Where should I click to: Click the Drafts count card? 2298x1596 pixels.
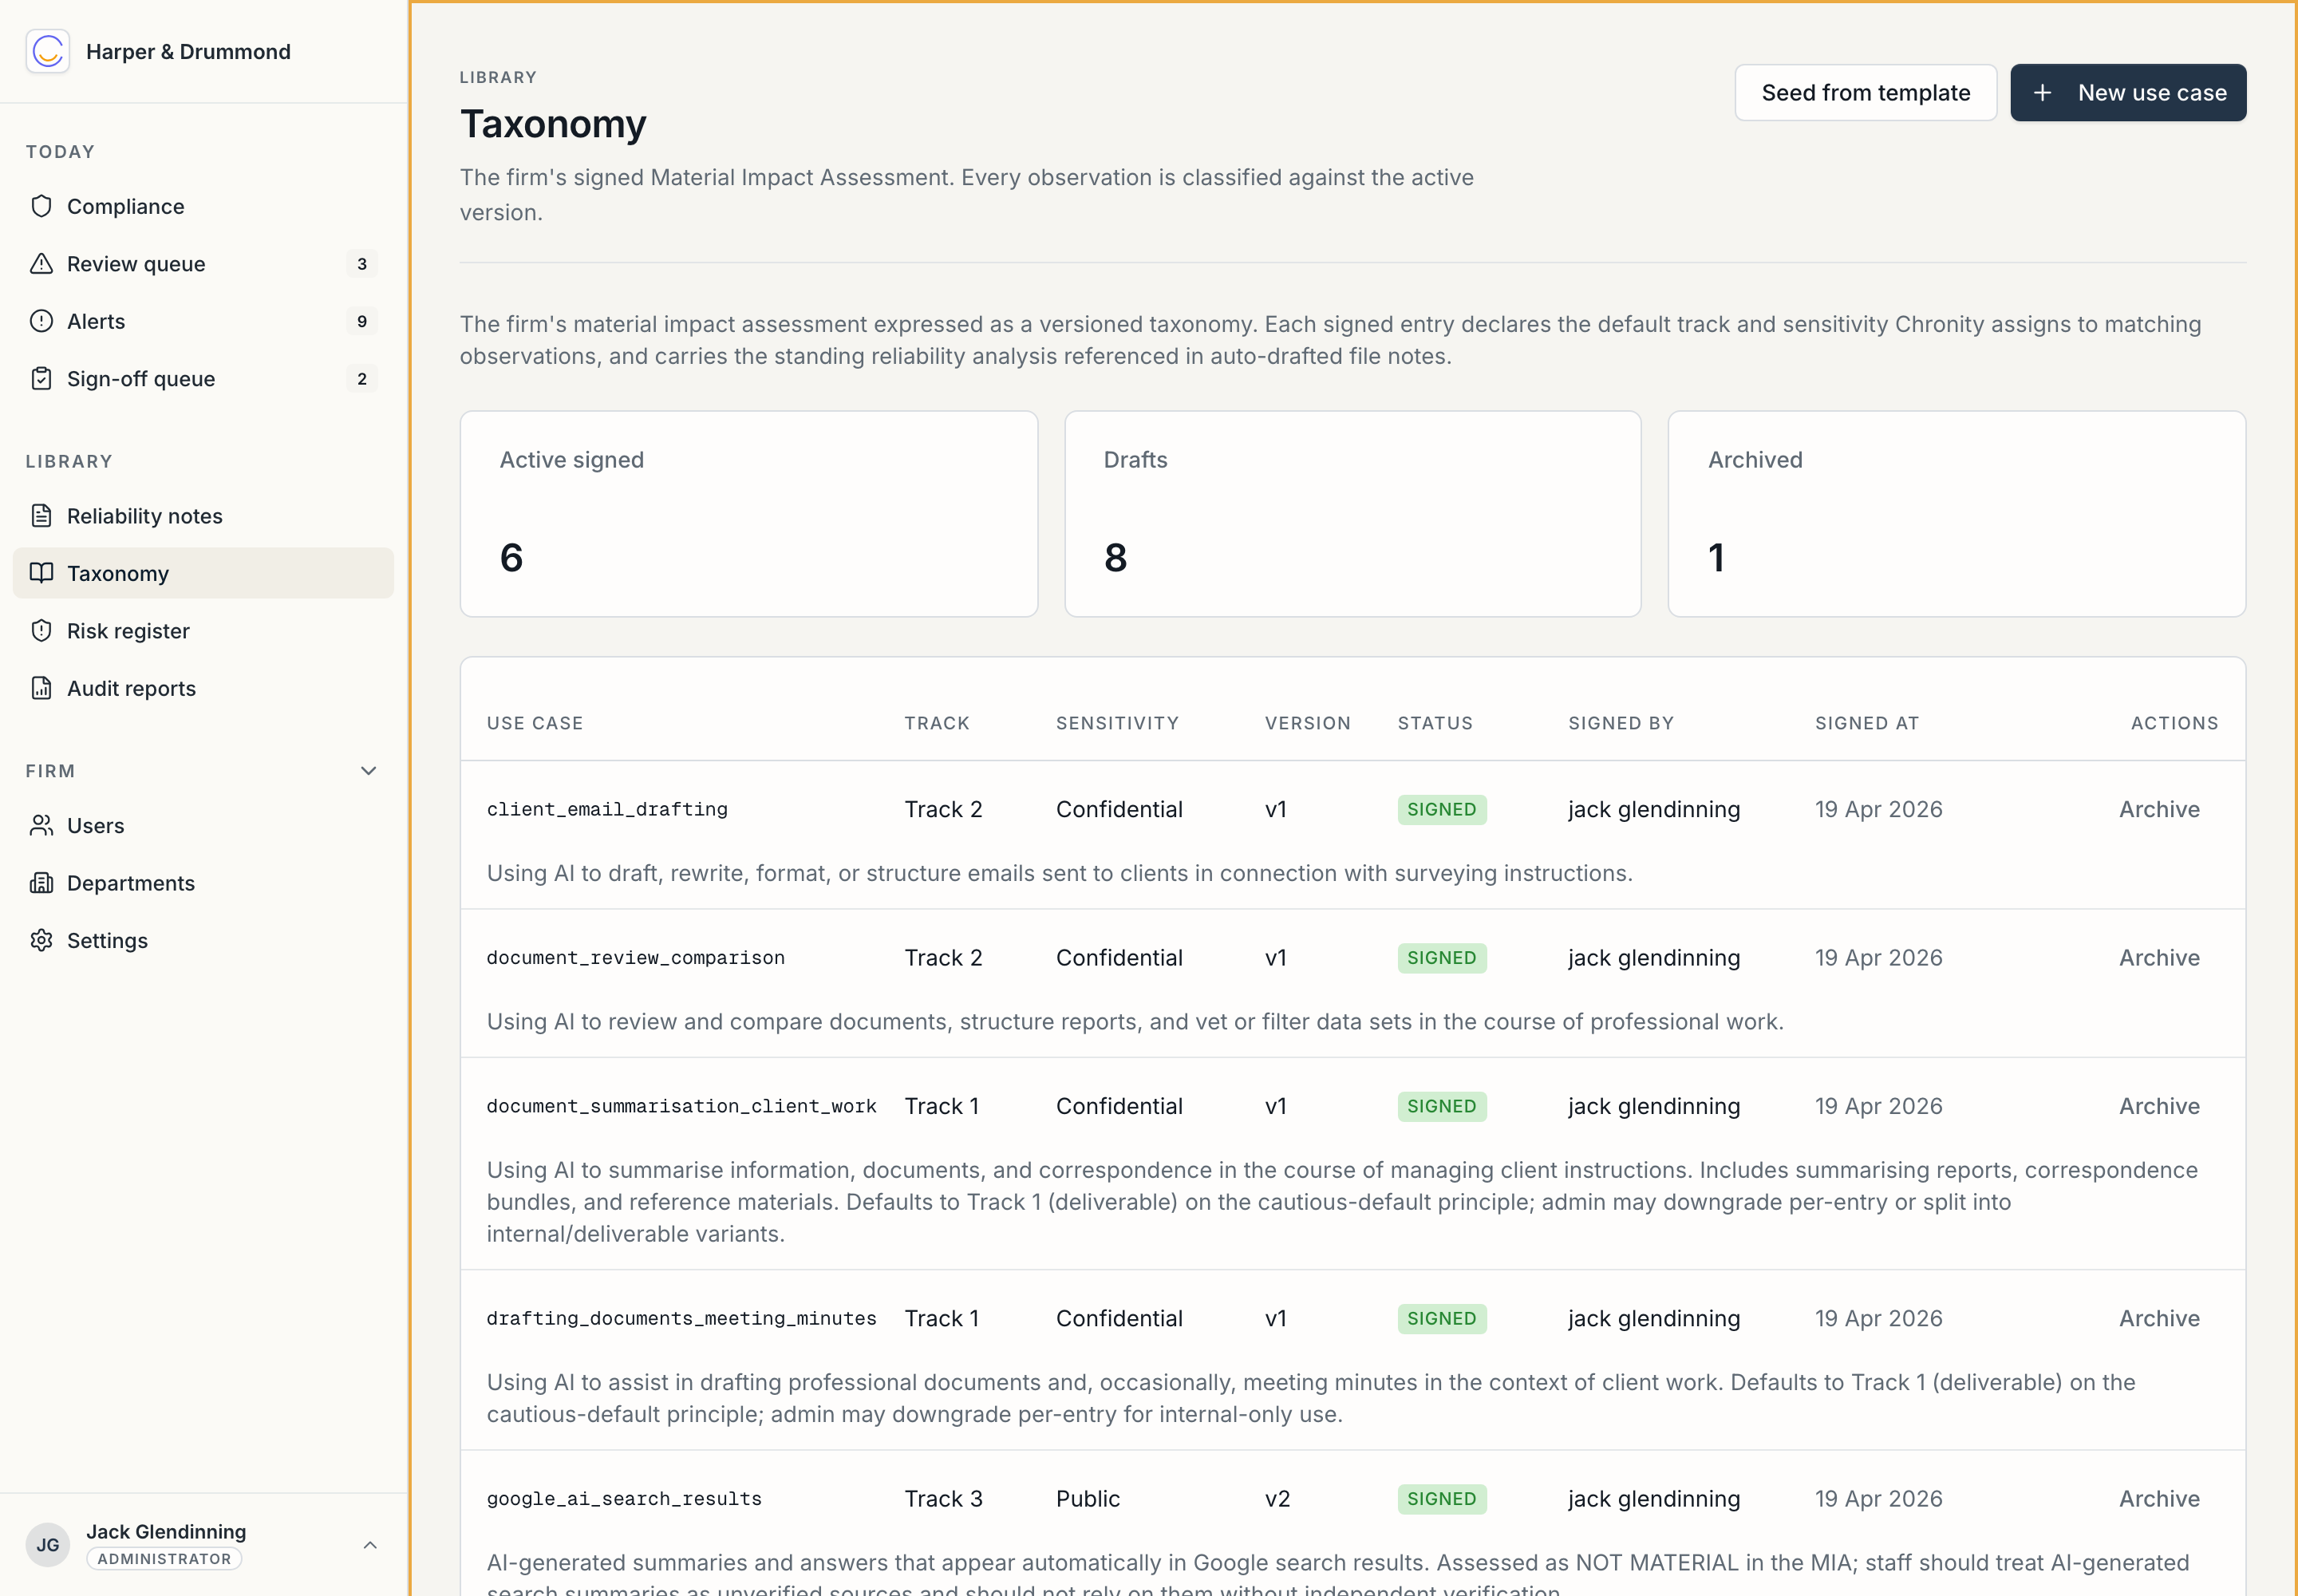click(1352, 514)
